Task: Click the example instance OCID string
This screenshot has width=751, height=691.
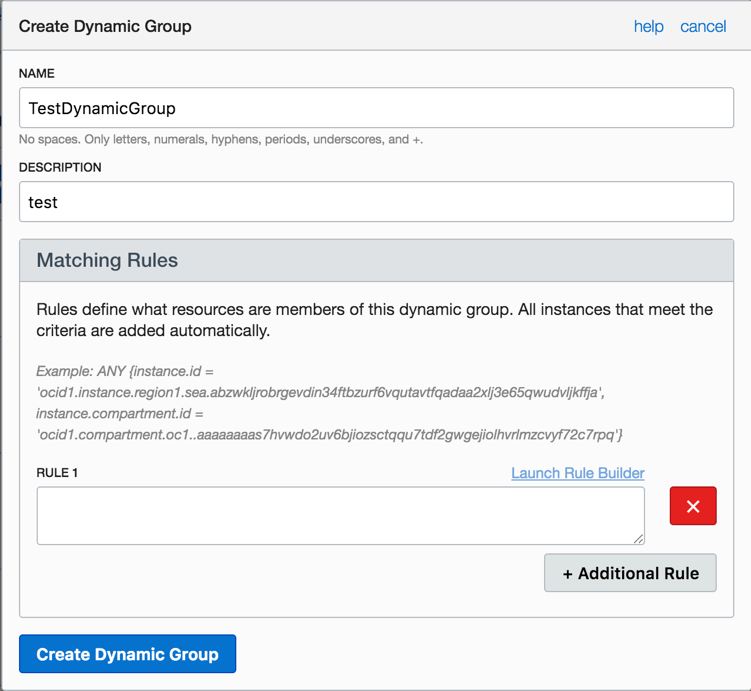Action: click(318, 393)
